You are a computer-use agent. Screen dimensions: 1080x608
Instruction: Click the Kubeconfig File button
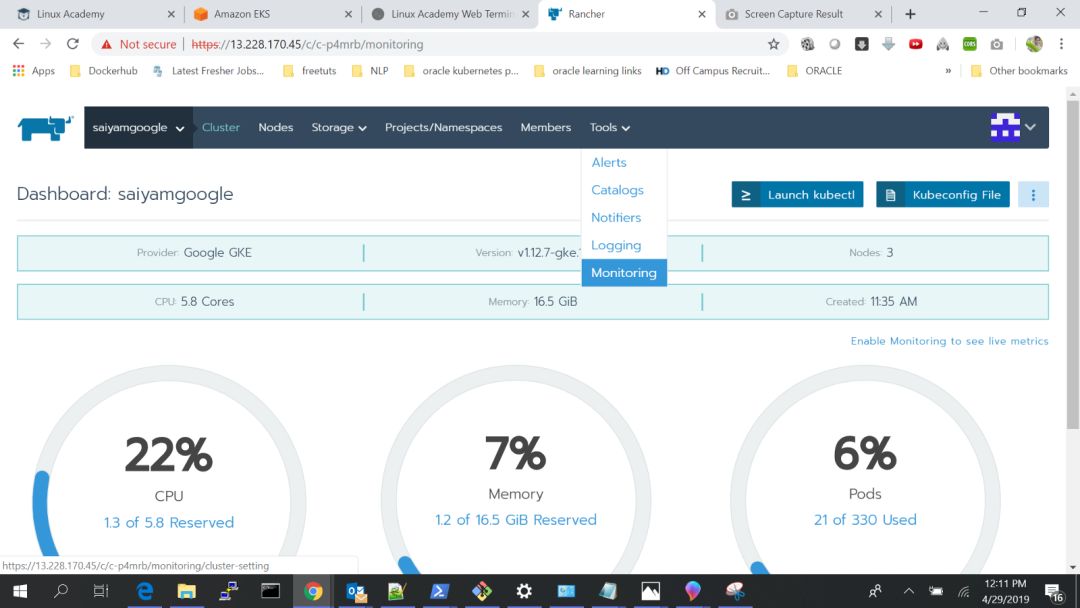(943, 195)
